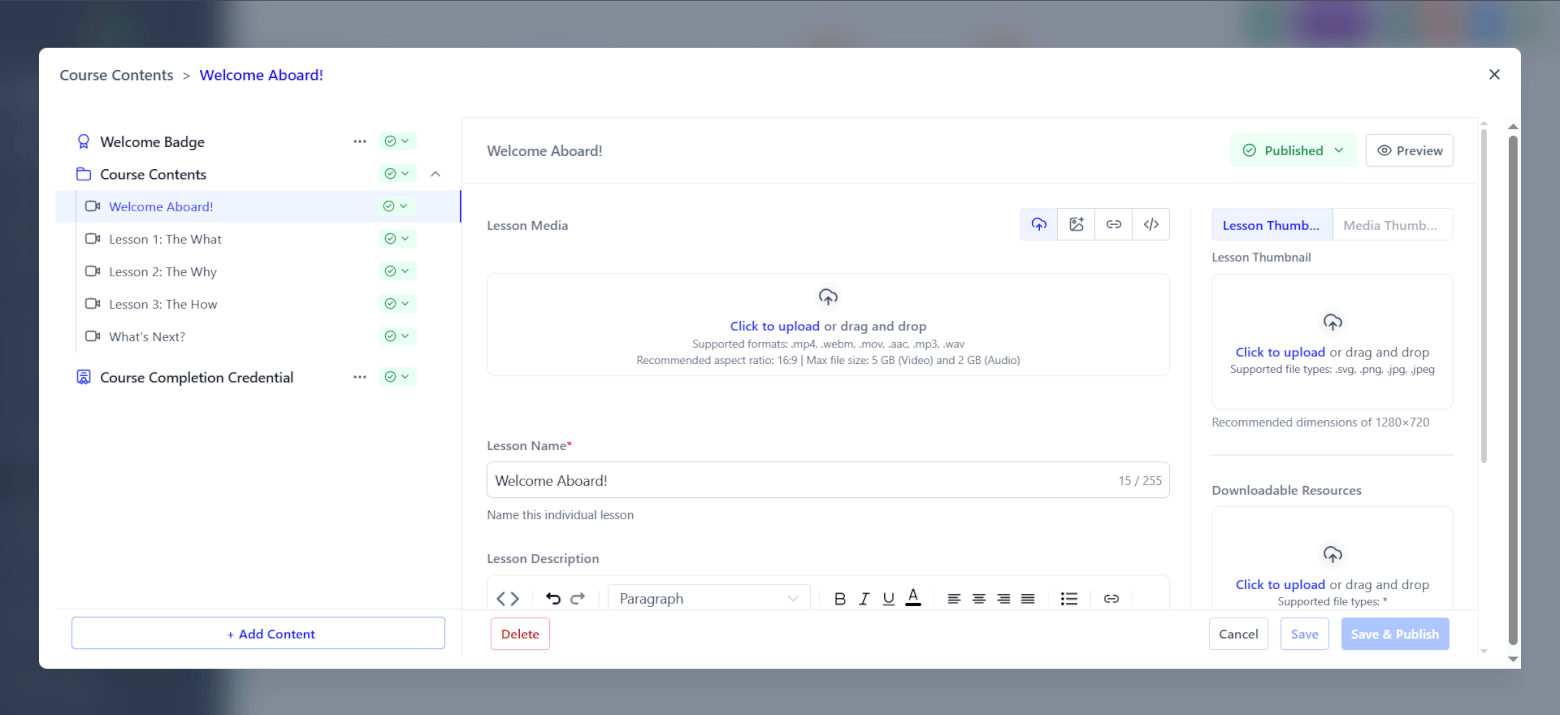Select Lesson 2: The Why in the tree
The width and height of the screenshot is (1560, 715).
(163, 272)
